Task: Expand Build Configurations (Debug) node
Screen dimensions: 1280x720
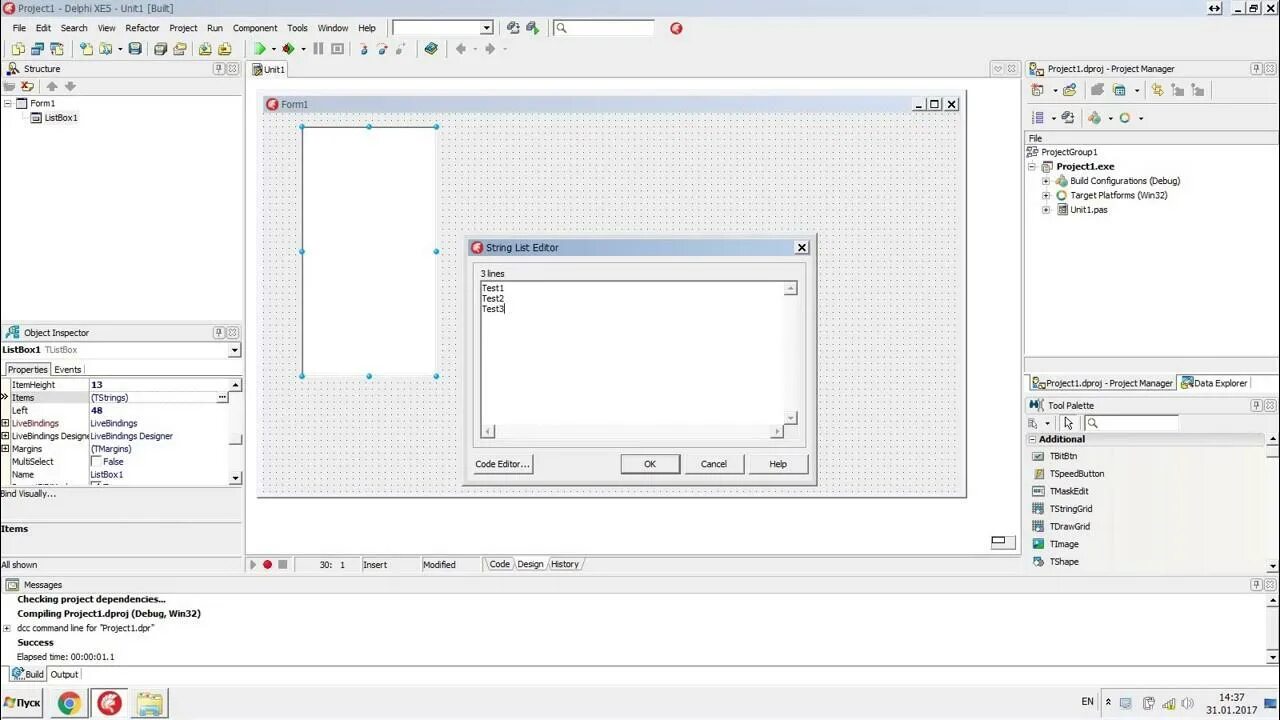Action: click(x=1046, y=181)
